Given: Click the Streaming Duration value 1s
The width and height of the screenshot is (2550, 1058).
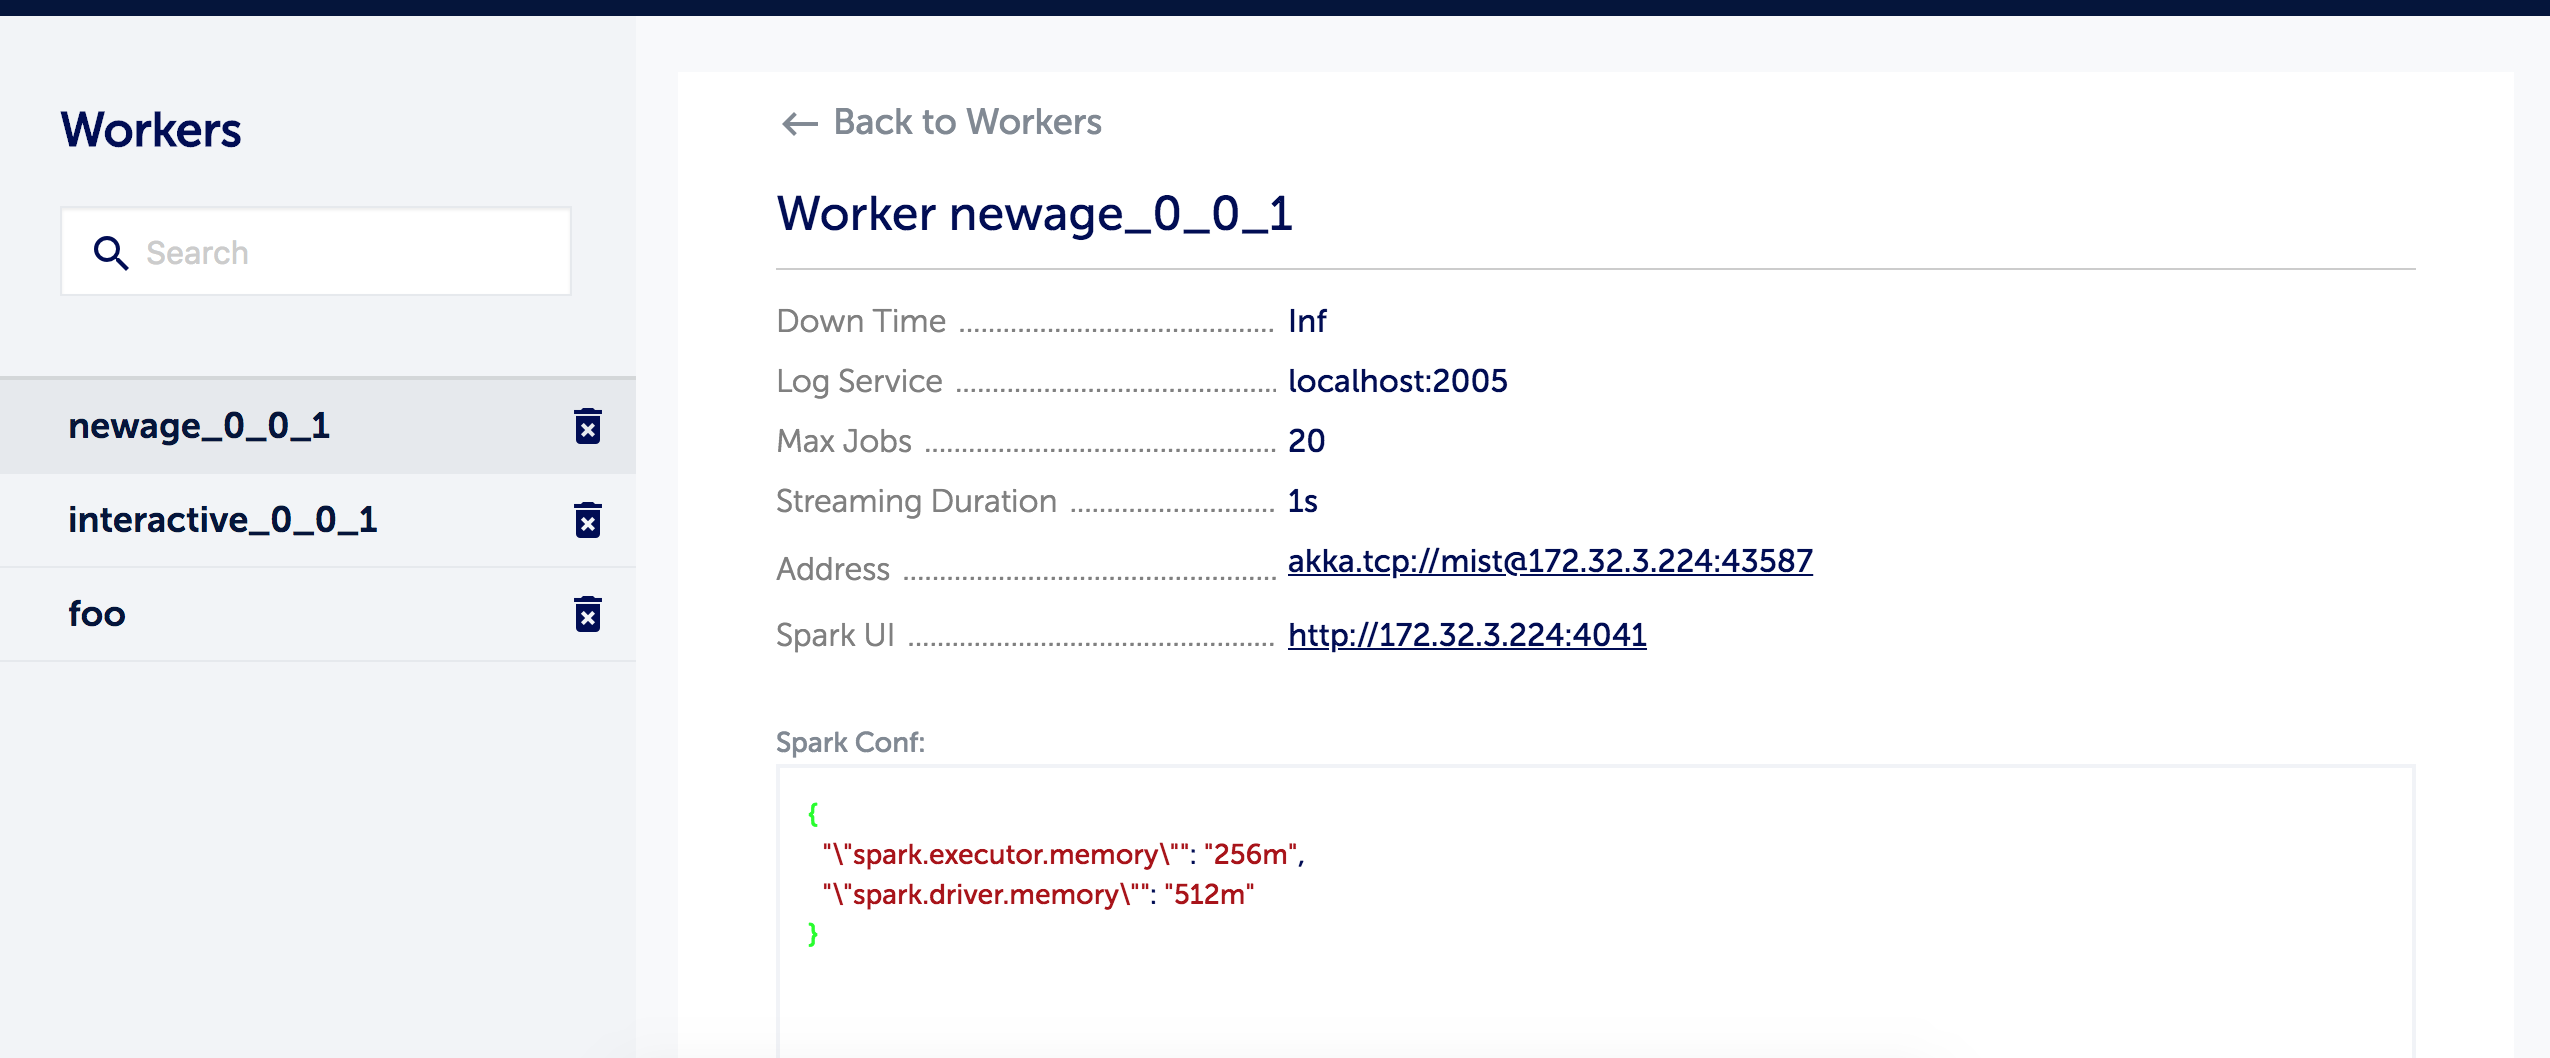Looking at the screenshot, I should 1303,501.
